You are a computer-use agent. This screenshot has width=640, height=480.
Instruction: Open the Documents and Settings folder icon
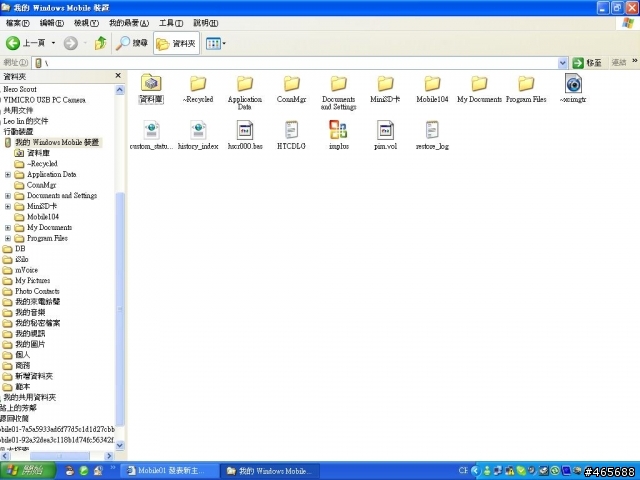pos(339,83)
